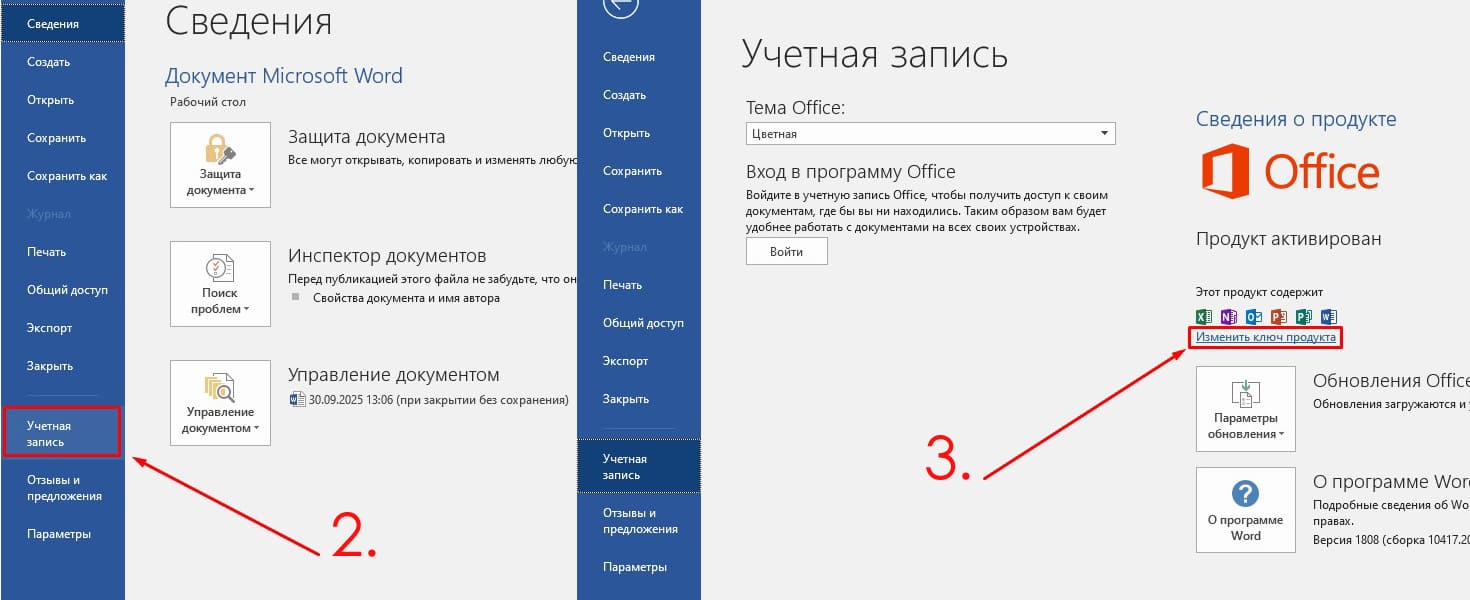Click the OneNote icon under 'Этот продукт содержит'
The width and height of the screenshot is (1470, 600).
1227,316
